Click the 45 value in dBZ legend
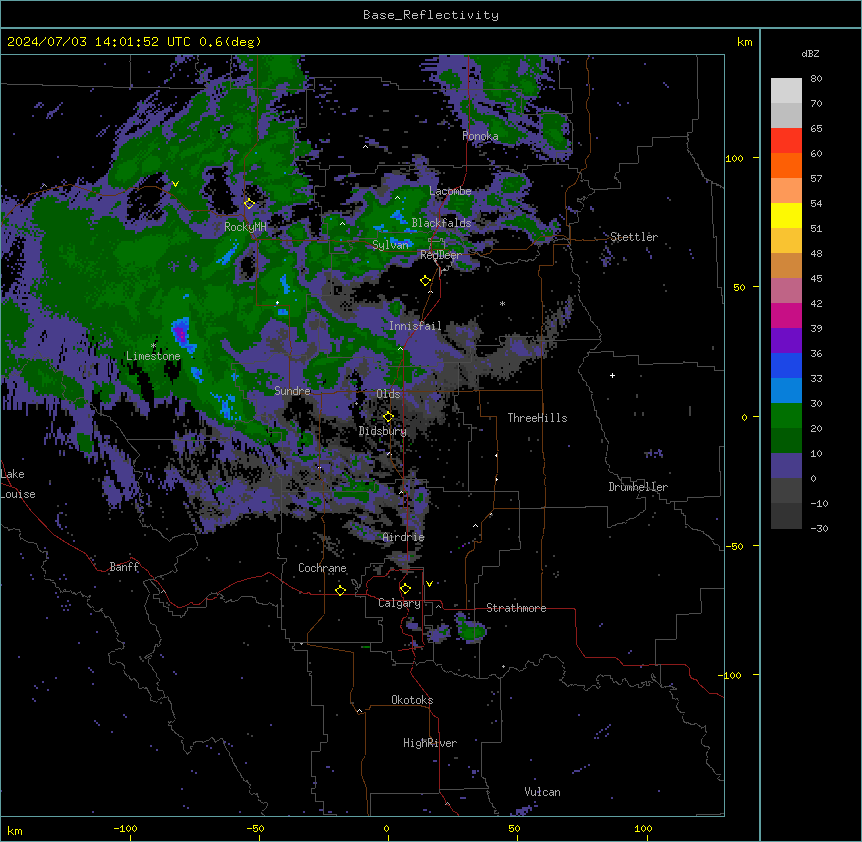Viewport: 862px width, 842px height. (x=816, y=279)
